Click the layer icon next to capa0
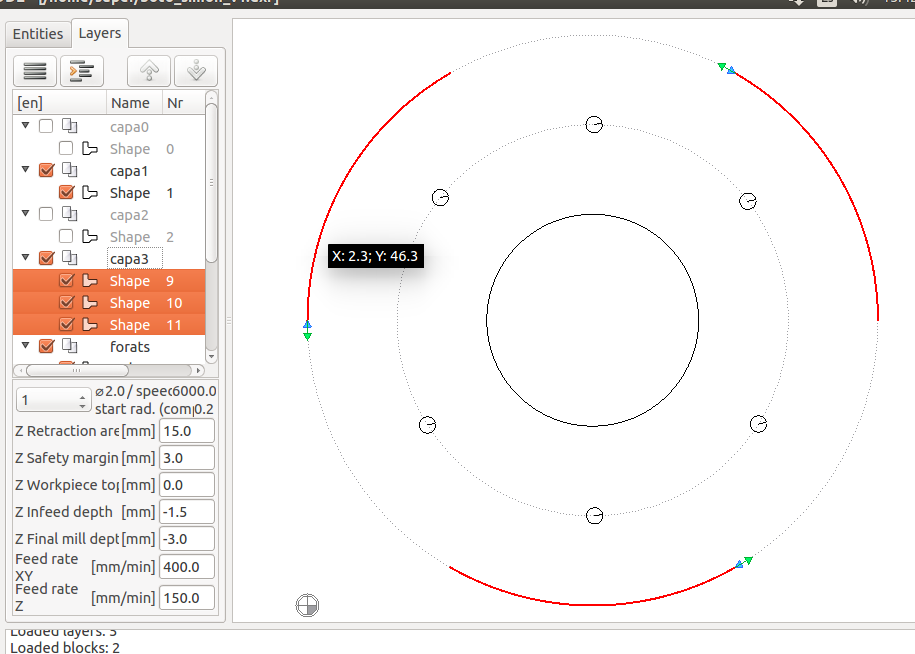Image resolution: width=915 pixels, height=654 pixels. tap(69, 127)
